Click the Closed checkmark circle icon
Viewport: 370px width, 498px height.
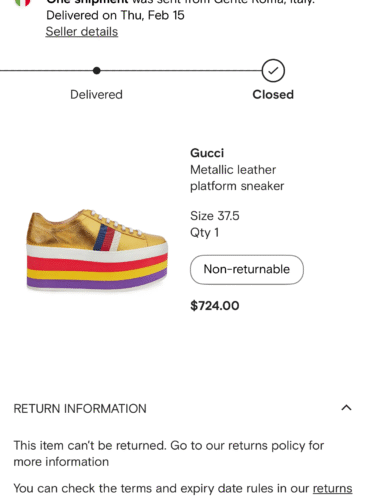click(273, 71)
